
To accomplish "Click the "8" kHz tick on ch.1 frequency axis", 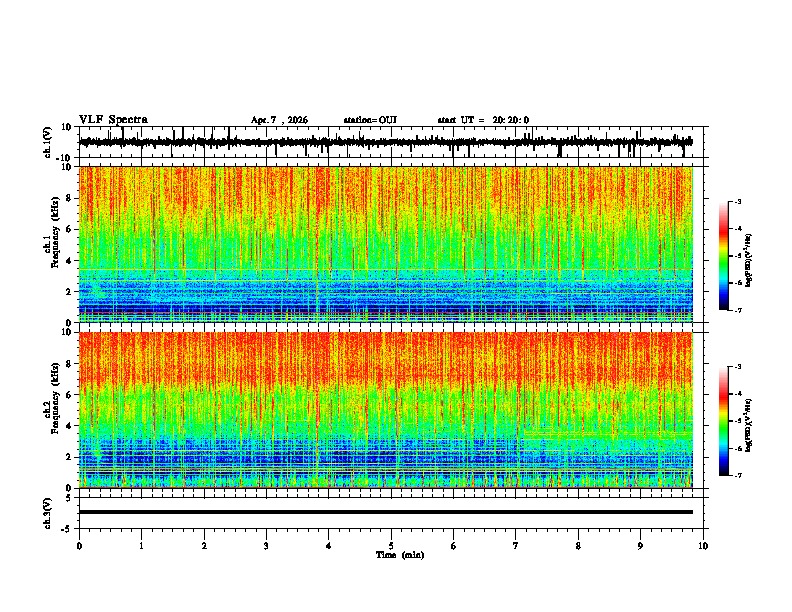I will 70,198.
